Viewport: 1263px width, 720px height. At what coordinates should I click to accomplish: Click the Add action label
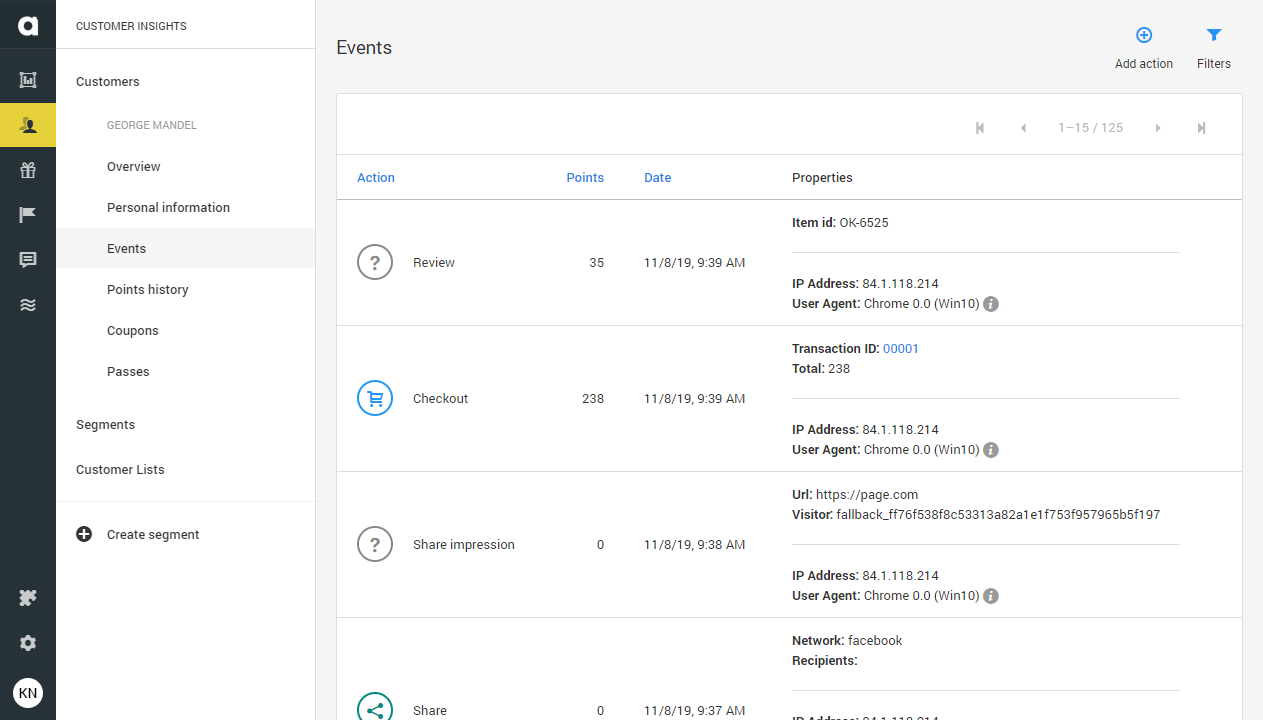coord(1144,64)
